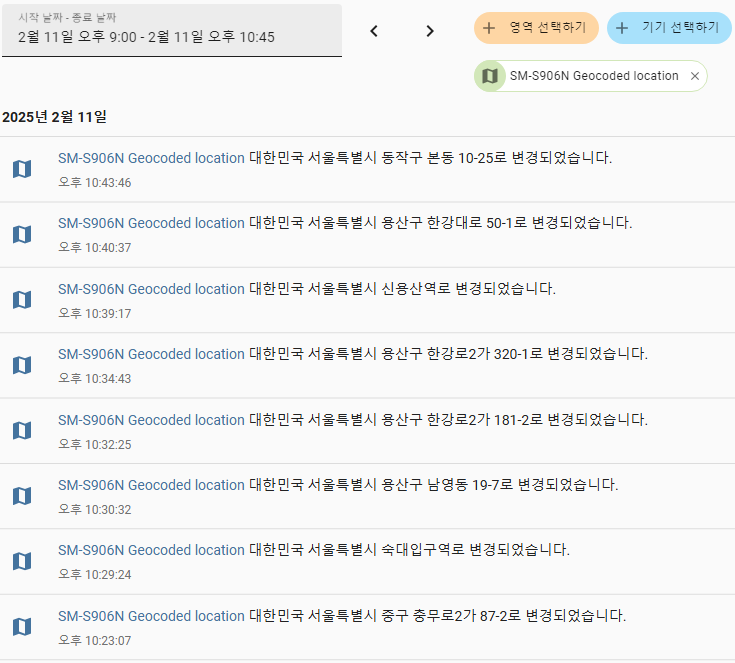Click map icon of 오후 10:34:43 entry
The height and width of the screenshot is (663, 735).
click(22, 365)
